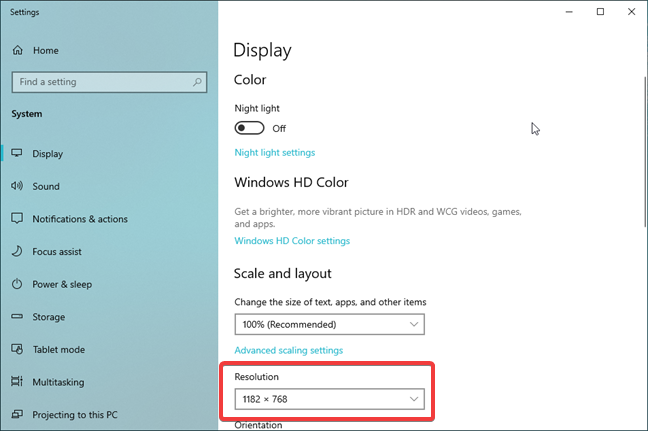Click the search magnifier icon

click(197, 82)
